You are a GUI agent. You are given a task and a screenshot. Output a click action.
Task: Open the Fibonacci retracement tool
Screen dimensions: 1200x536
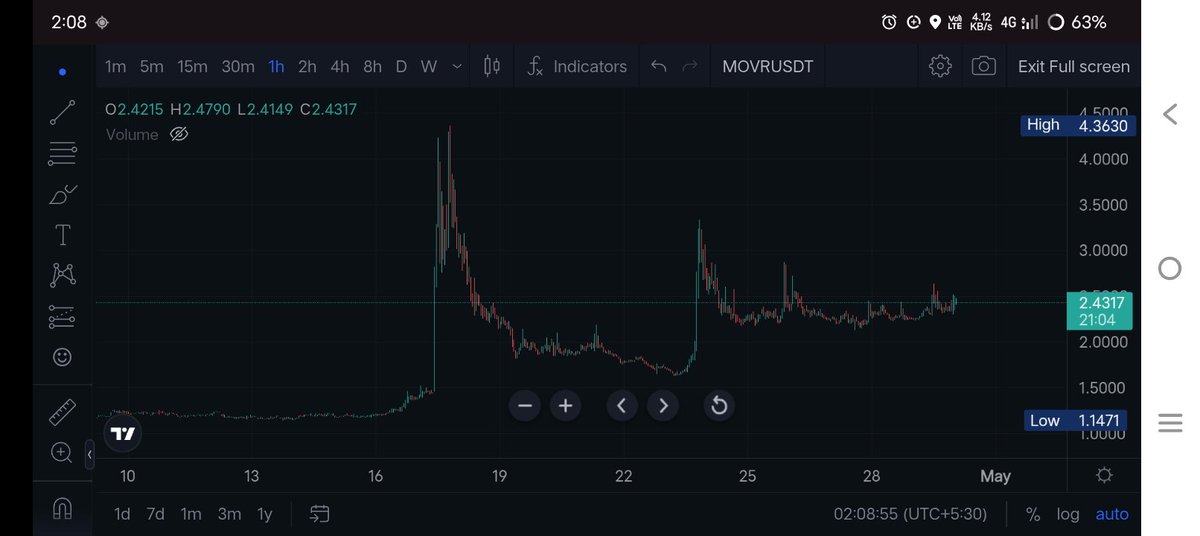[62, 153]
